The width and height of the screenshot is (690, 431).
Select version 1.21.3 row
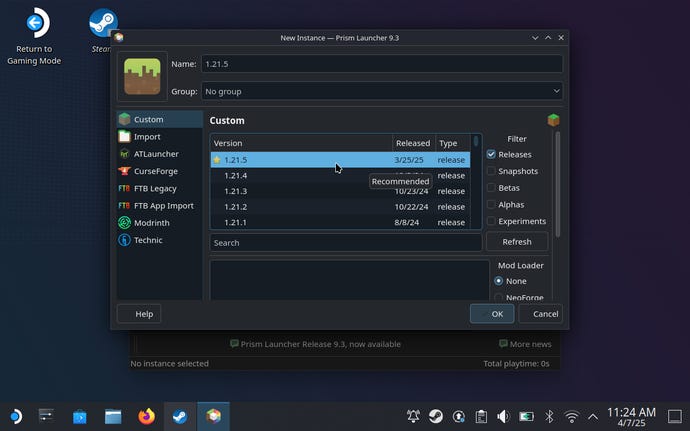(x=340, y=191)
